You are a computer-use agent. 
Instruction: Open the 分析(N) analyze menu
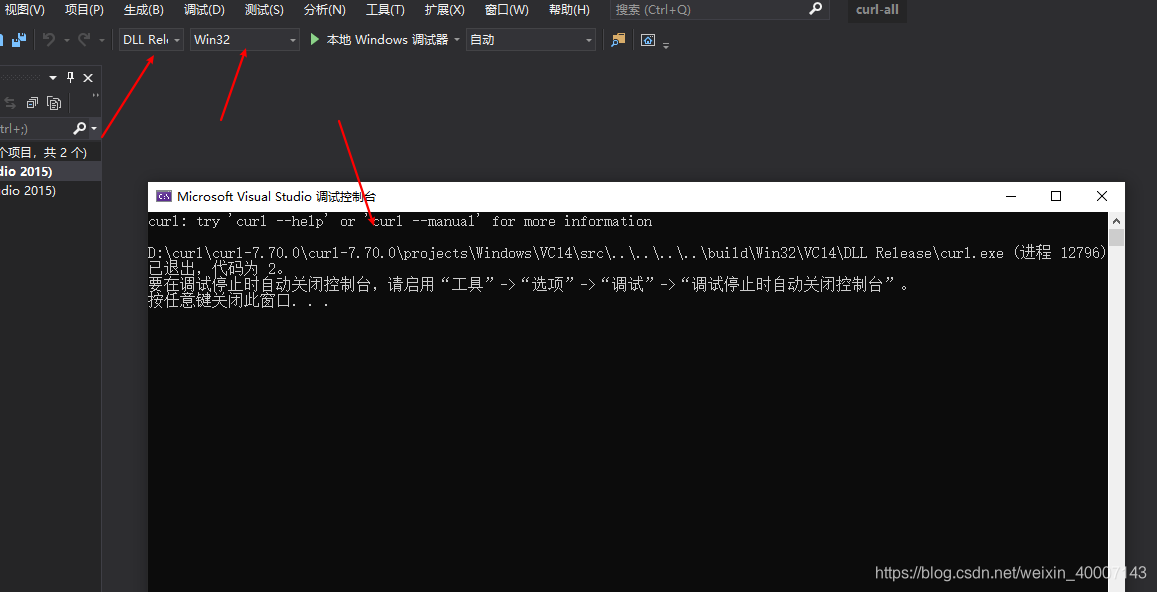[325, 10]
